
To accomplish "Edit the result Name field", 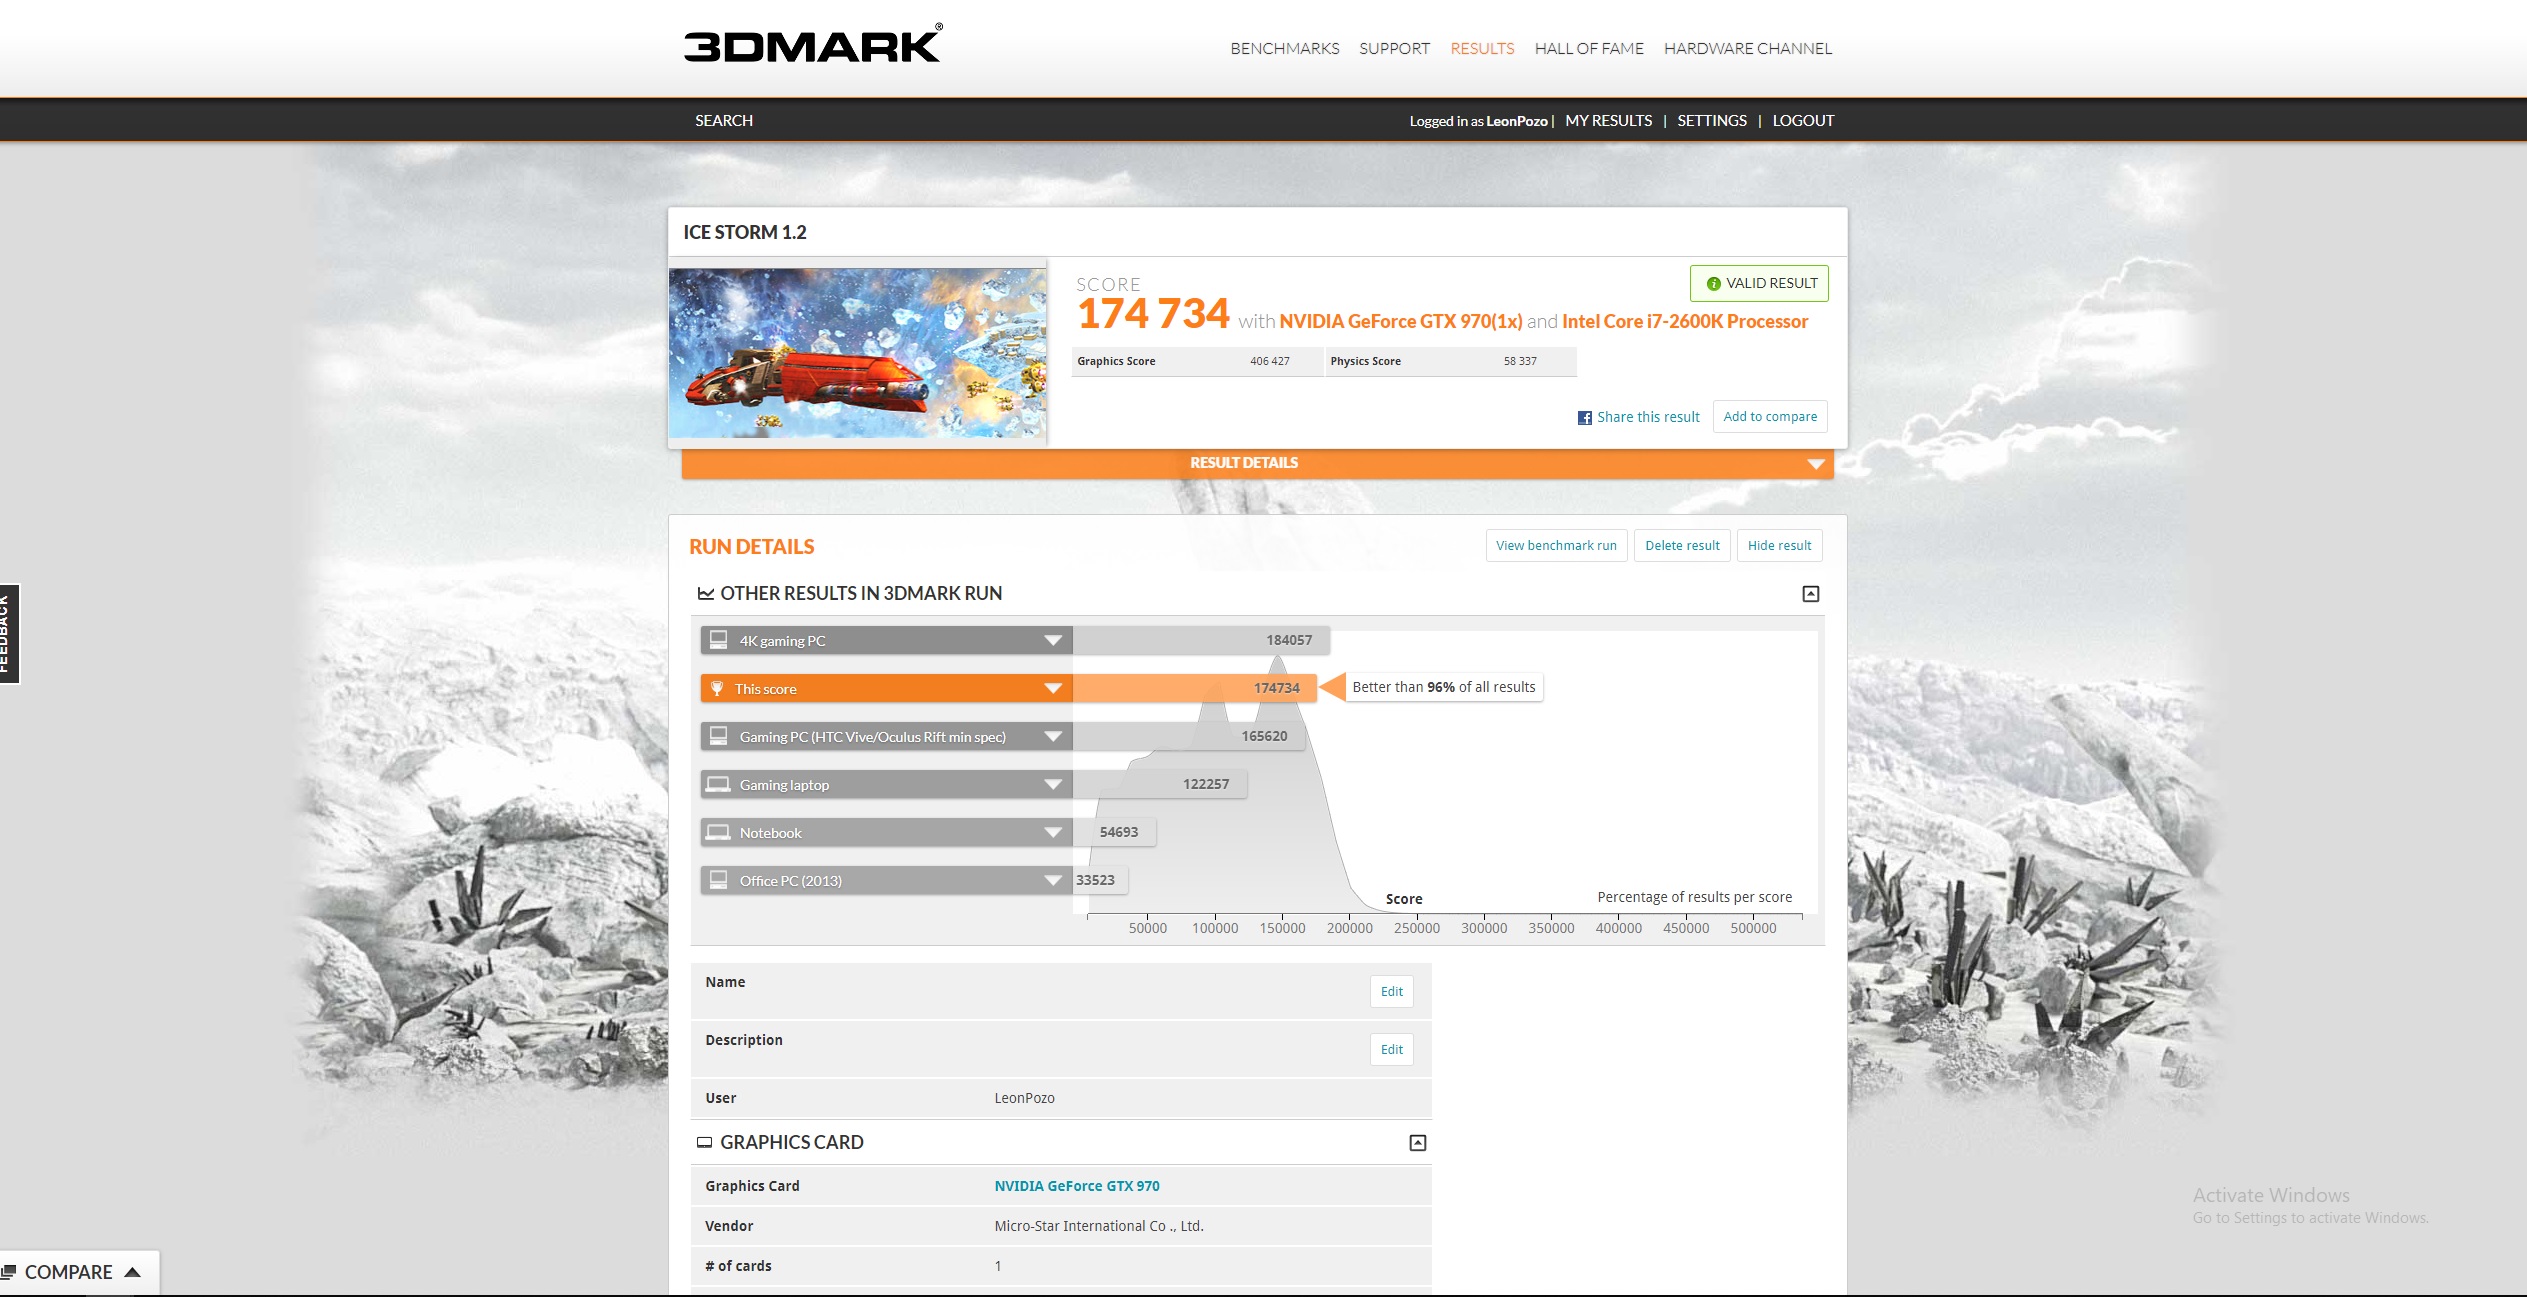I will (x=1391, y=991).
